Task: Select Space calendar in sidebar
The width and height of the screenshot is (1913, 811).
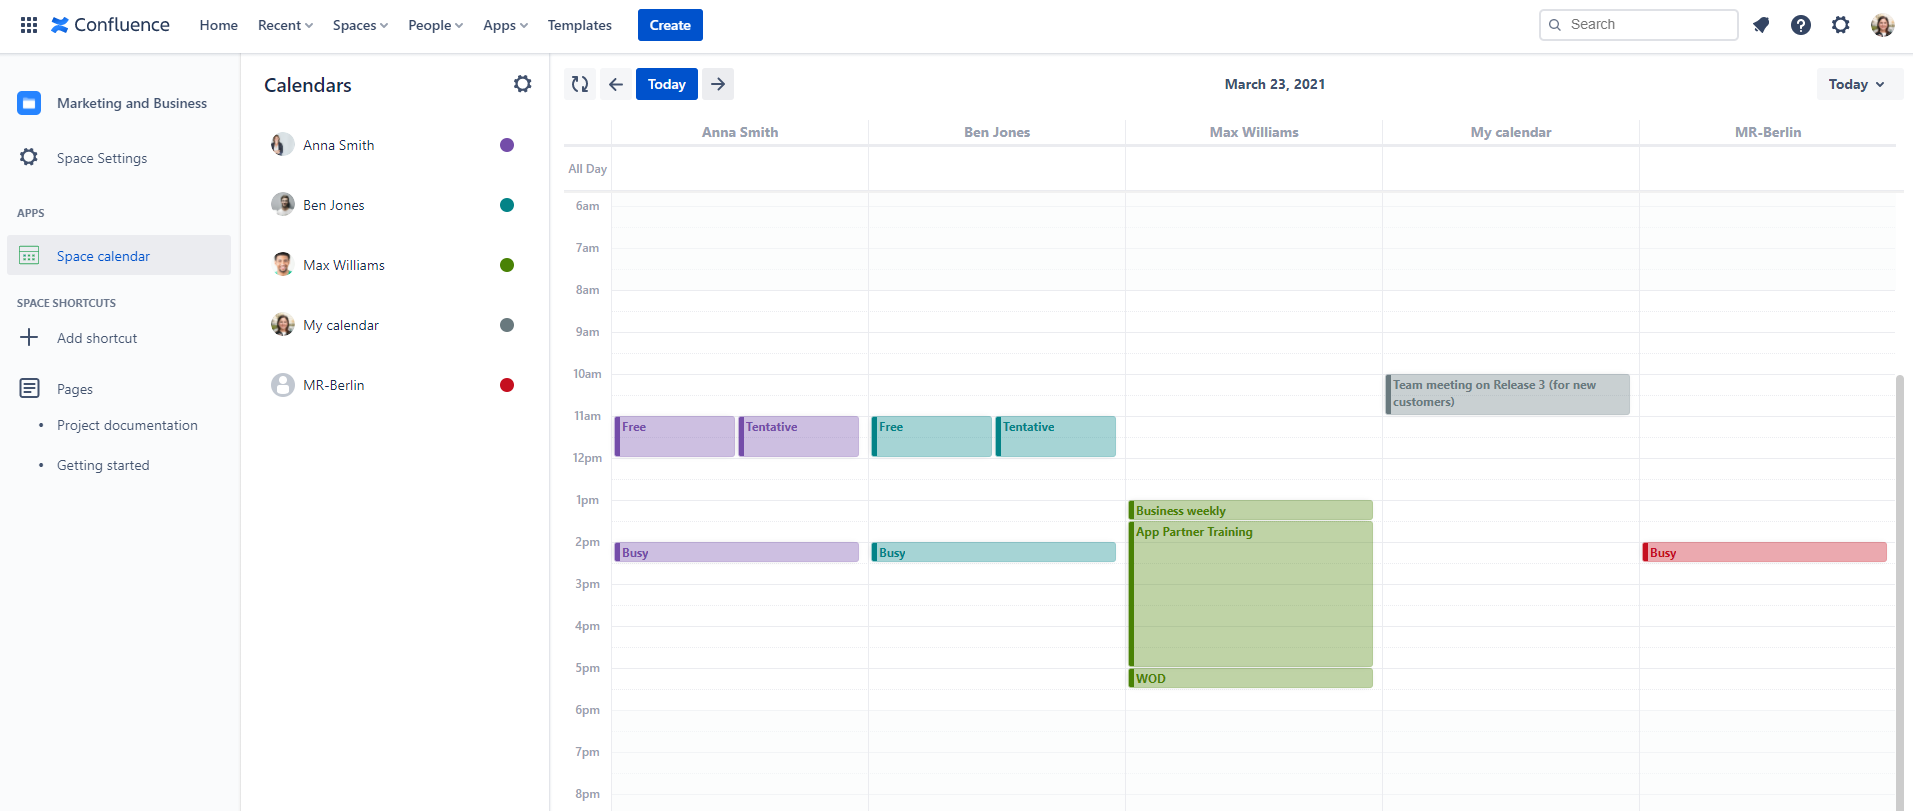Action: 103,256
